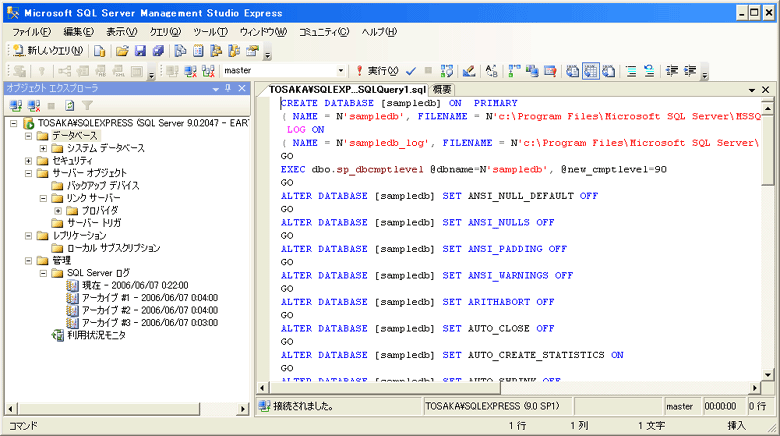780x436 pixels.
Task: Refresh the Object Explorer tree
Action: tap(70, 106)
